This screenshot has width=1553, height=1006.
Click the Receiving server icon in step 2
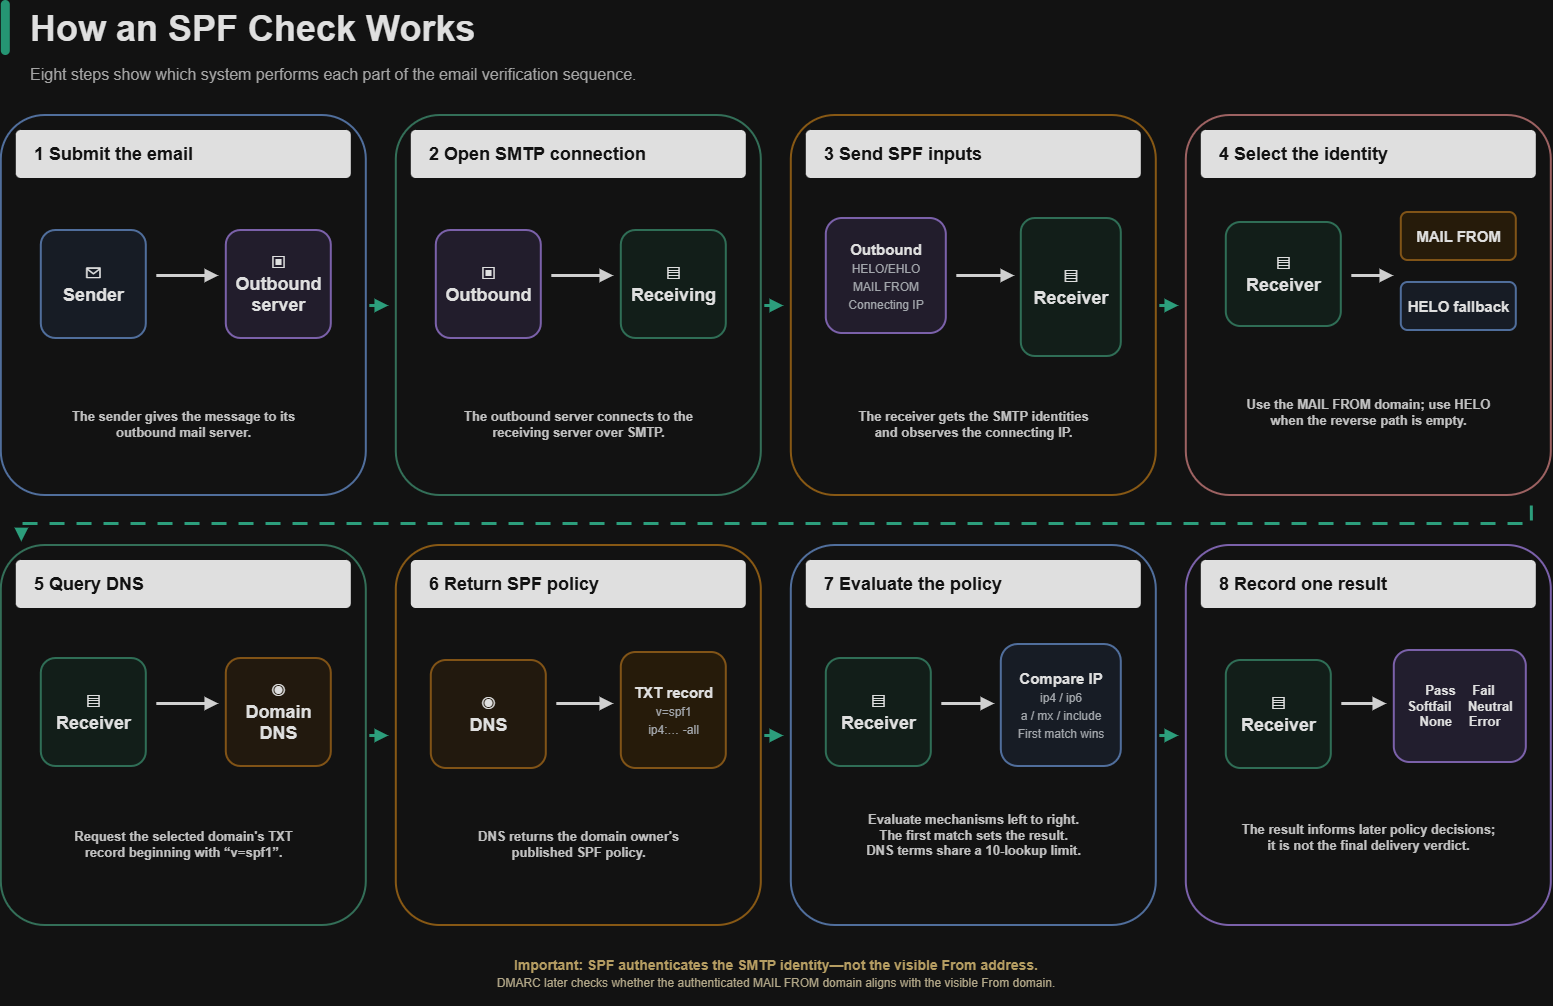click(673, 272)
